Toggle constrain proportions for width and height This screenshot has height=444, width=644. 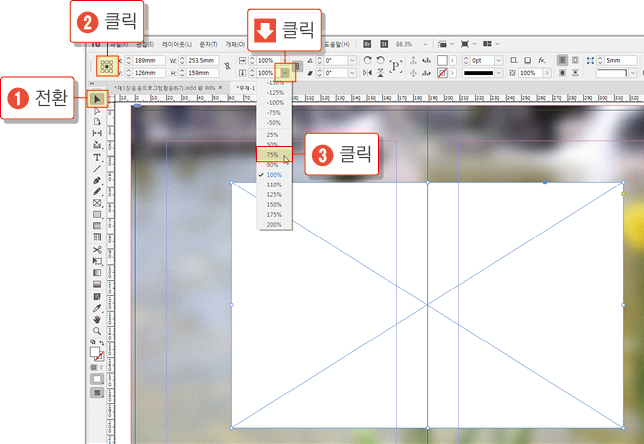pos(227,66)
